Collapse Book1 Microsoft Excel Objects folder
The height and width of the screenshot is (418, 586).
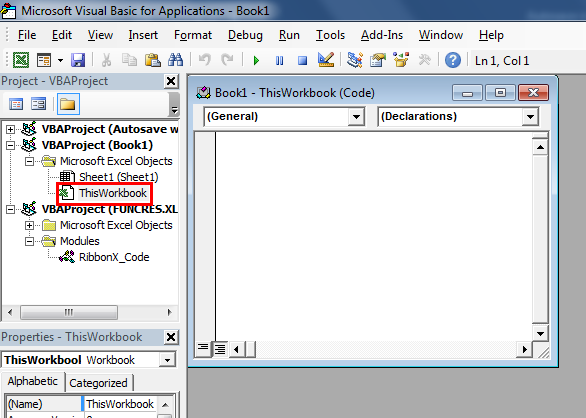point(29,162)
